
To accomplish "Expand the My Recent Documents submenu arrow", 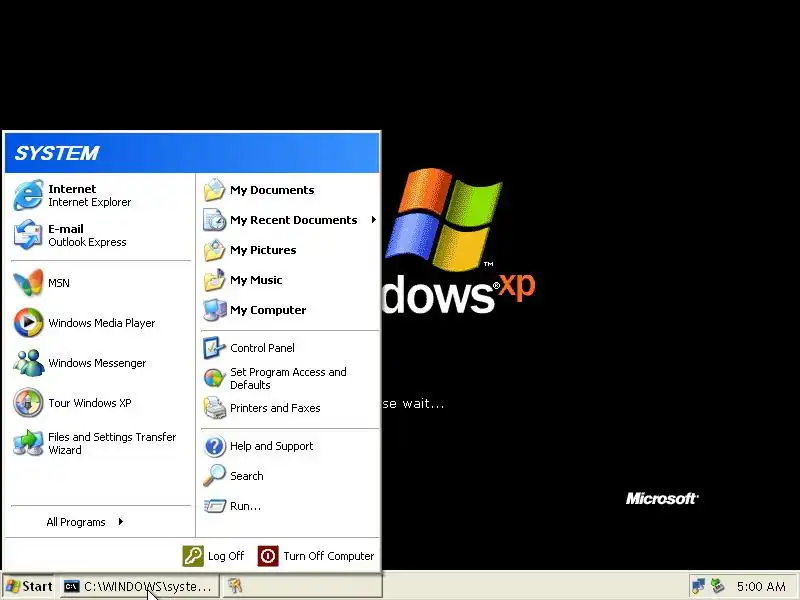I will [x=373, y=220].
